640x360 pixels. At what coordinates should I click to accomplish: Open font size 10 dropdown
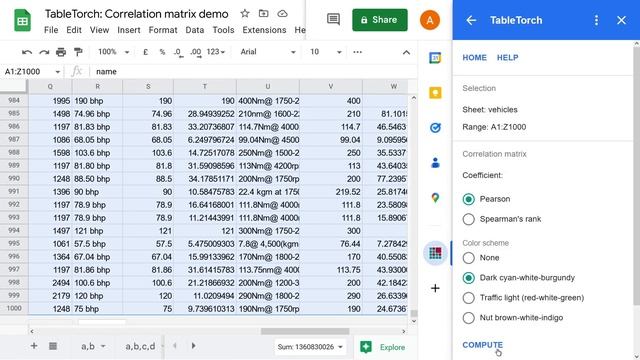pos(325,52)
